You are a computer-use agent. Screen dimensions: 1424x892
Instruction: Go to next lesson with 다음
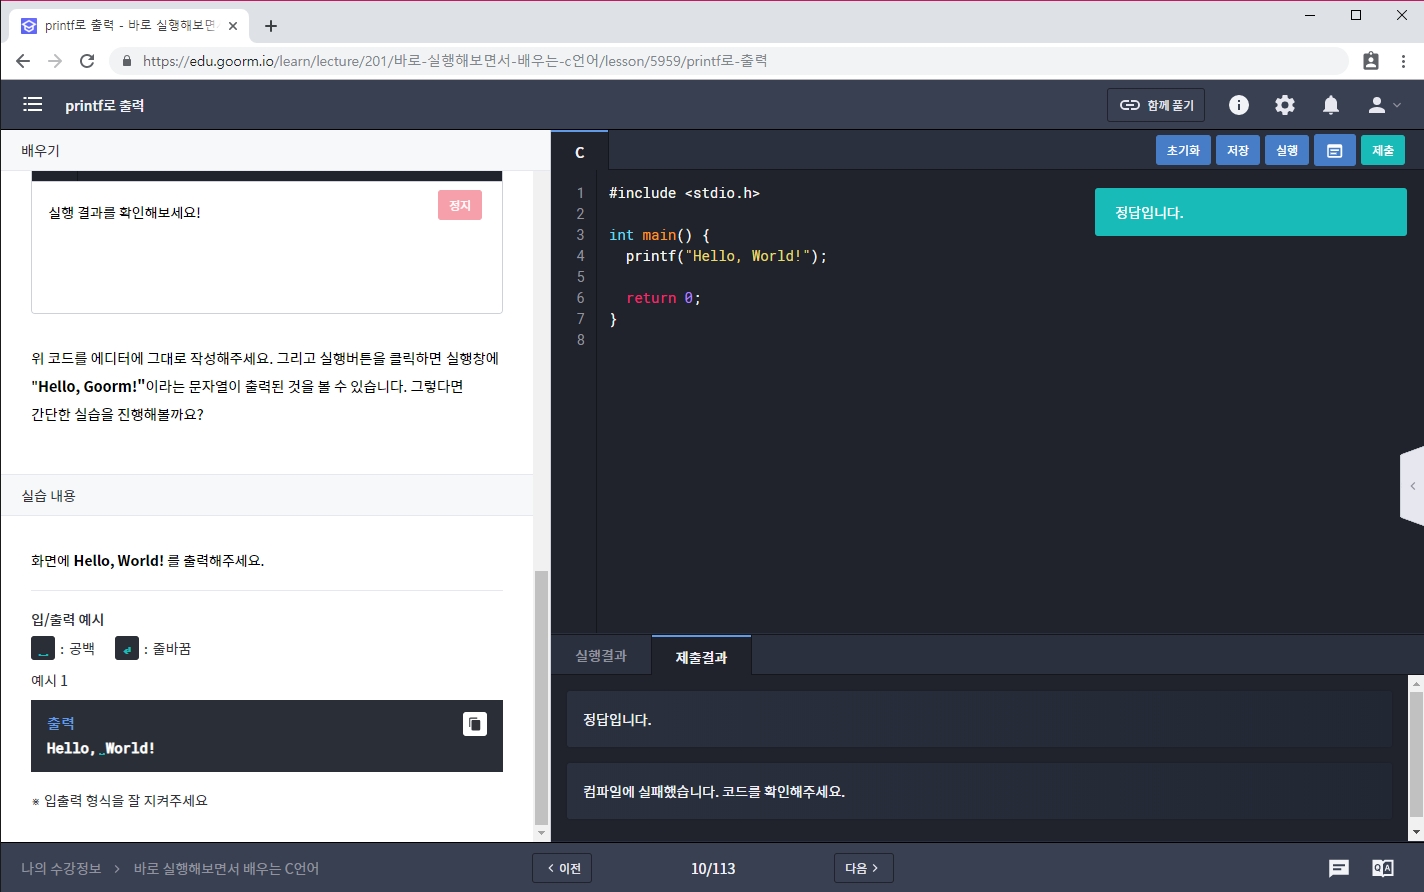click(x=863, y=868)
